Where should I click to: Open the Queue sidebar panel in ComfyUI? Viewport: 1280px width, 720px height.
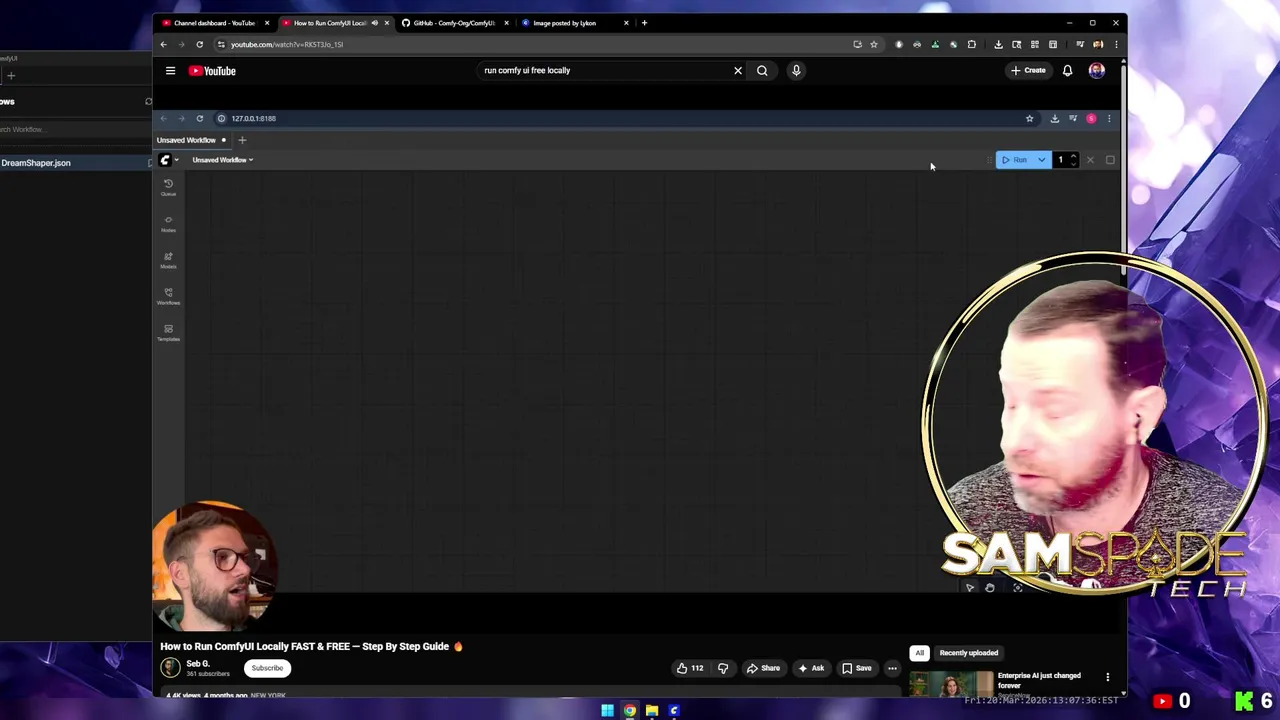pos(168,187)
